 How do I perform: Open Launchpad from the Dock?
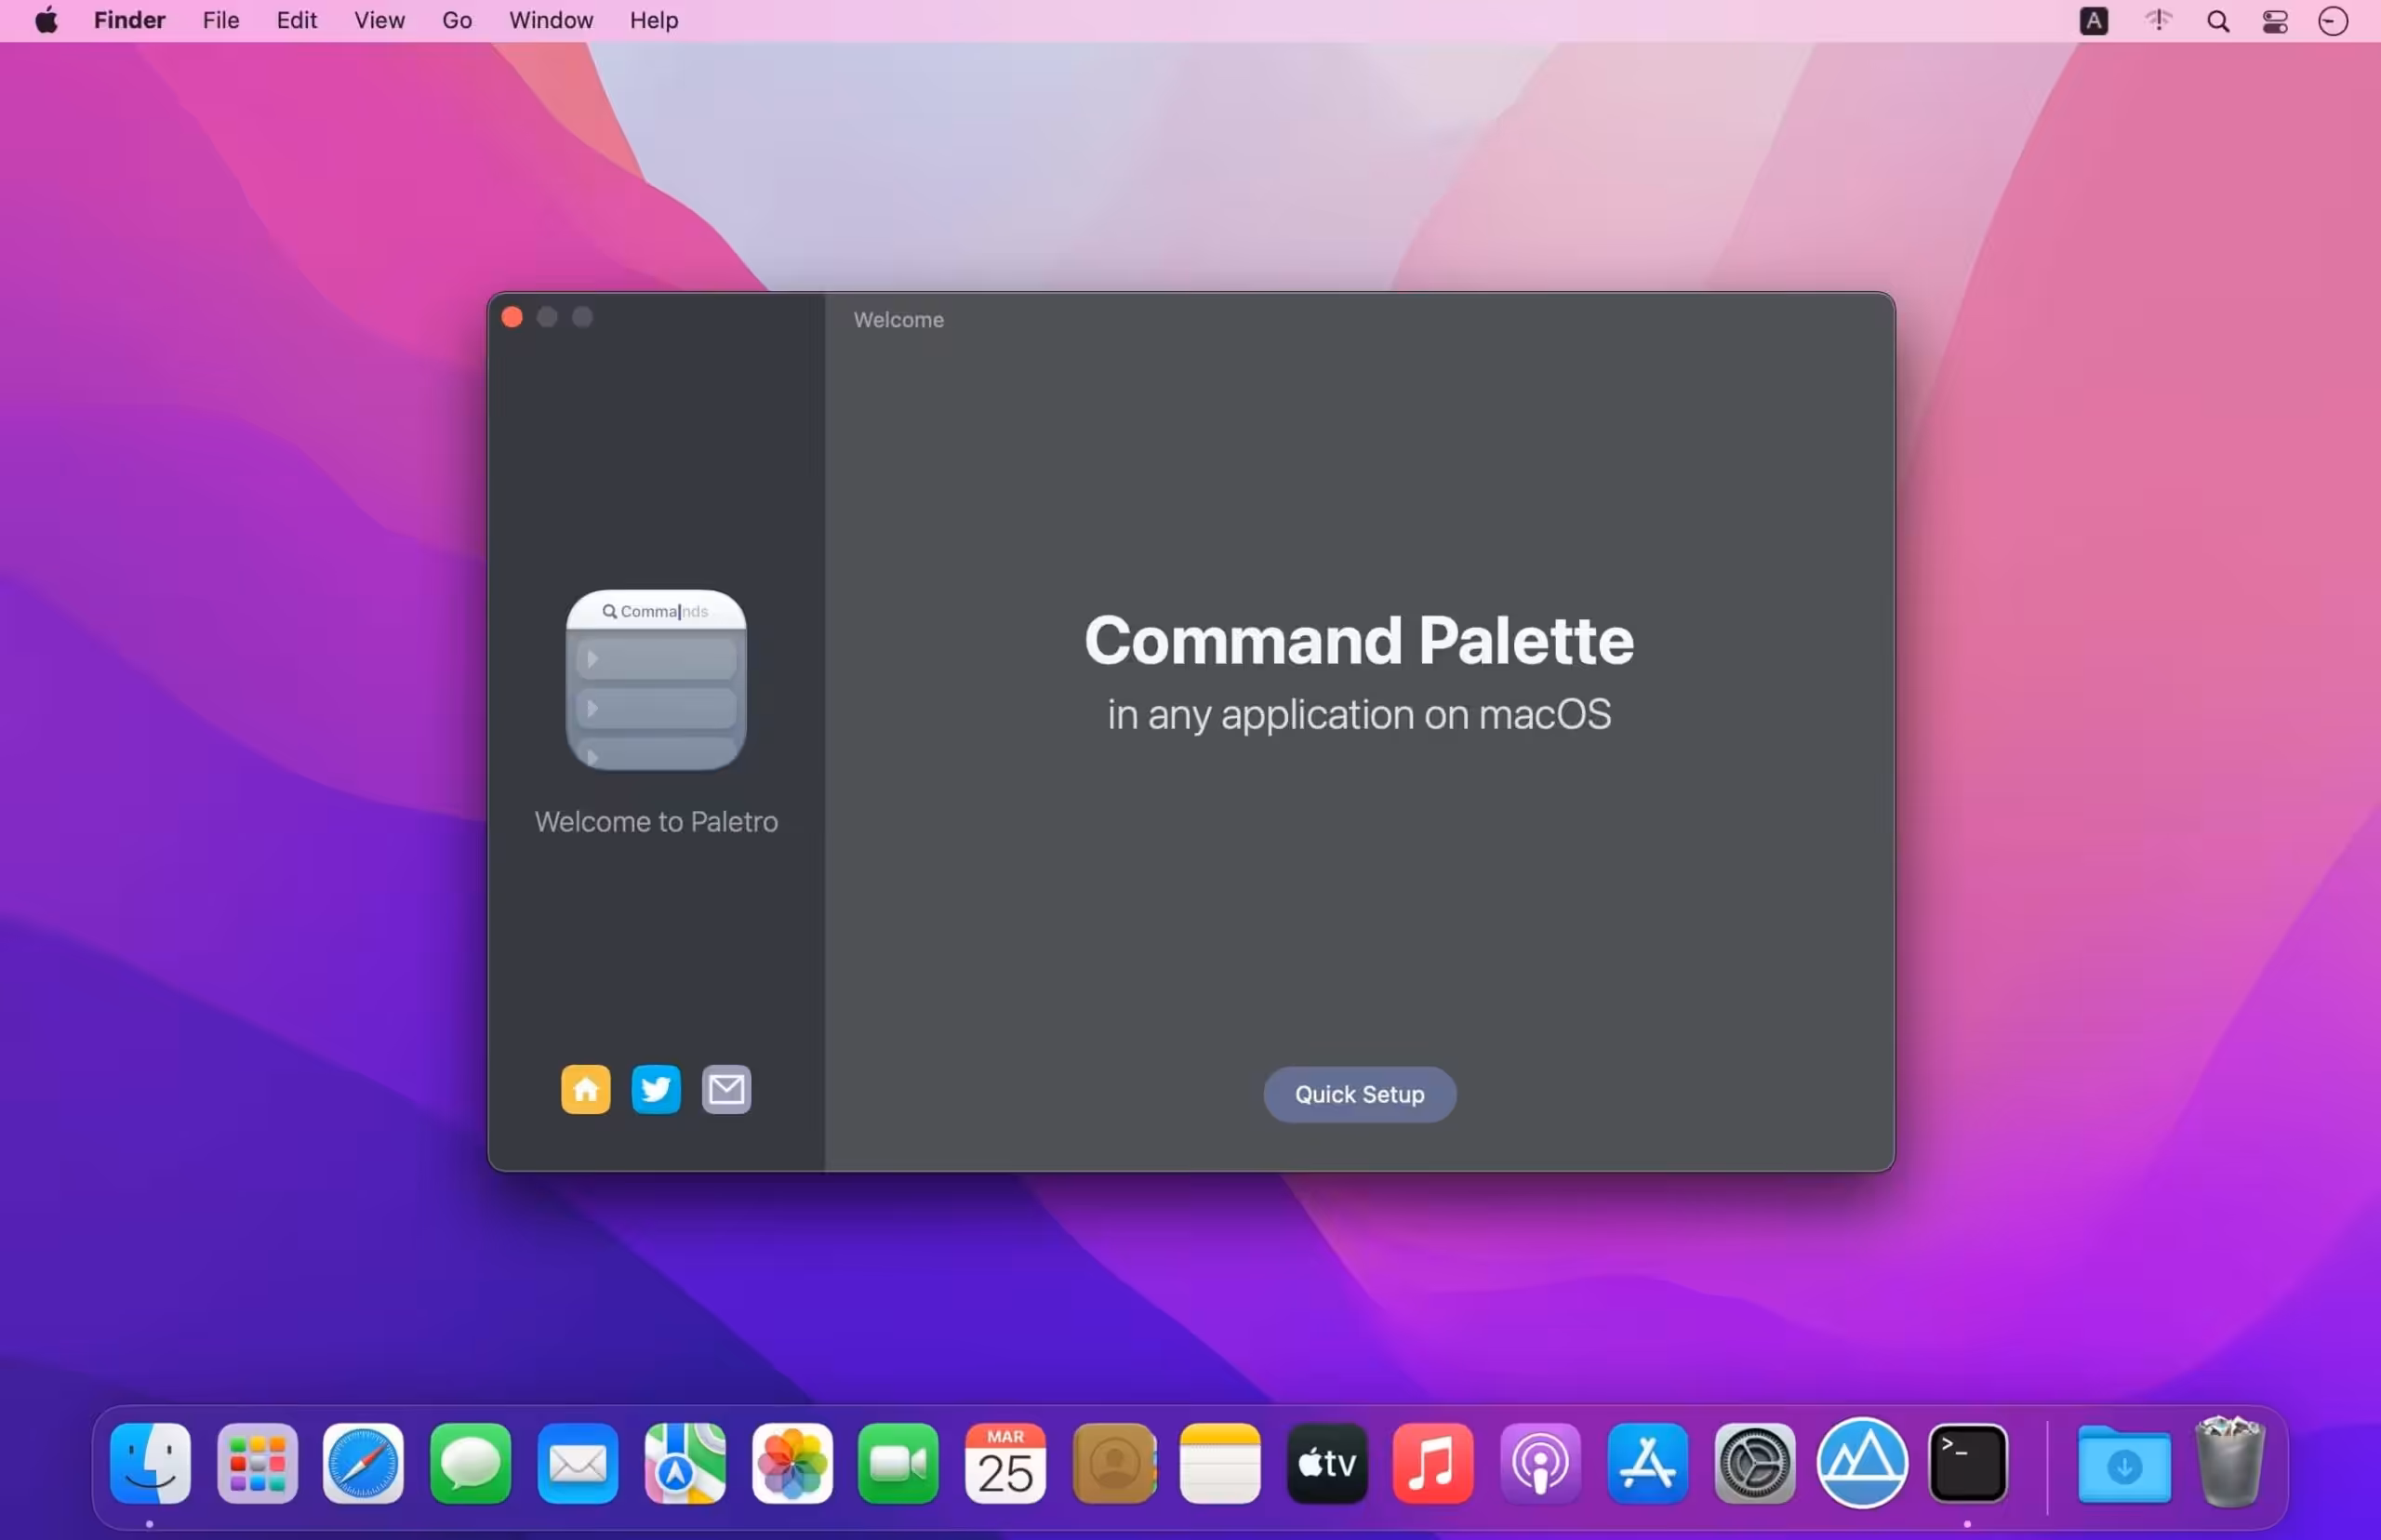pyautogui.click(x=257, y=1463)
